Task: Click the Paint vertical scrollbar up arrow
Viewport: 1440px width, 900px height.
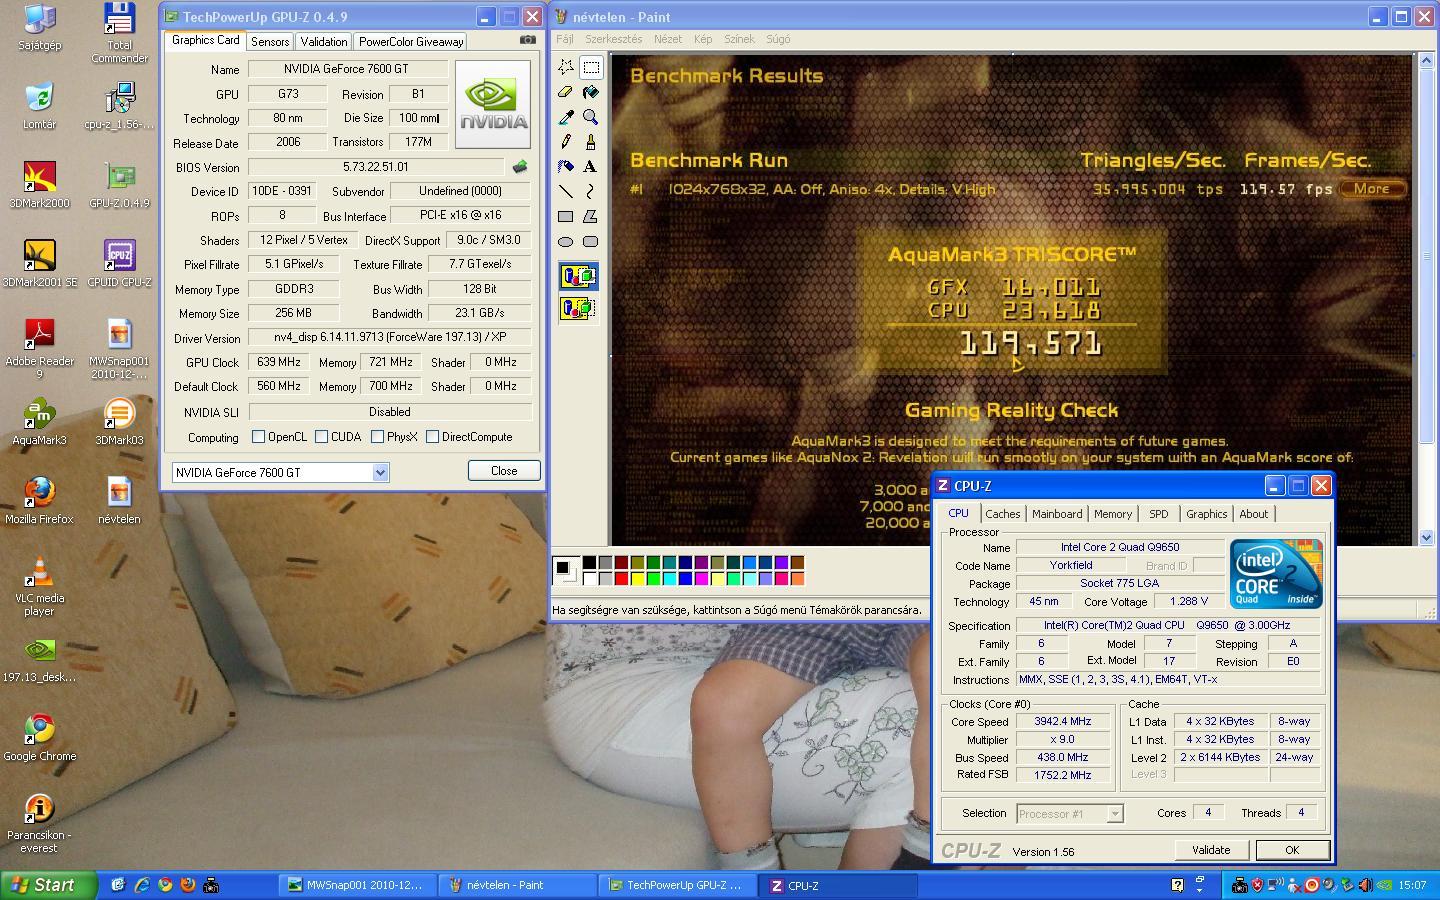Action: click(1427, 61)
